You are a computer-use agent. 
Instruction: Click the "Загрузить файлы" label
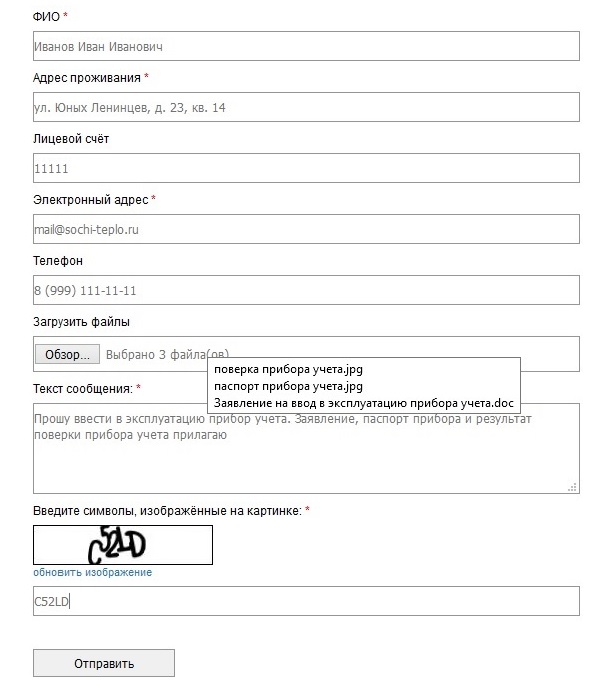pyautogui.click(x=81, y=322)
